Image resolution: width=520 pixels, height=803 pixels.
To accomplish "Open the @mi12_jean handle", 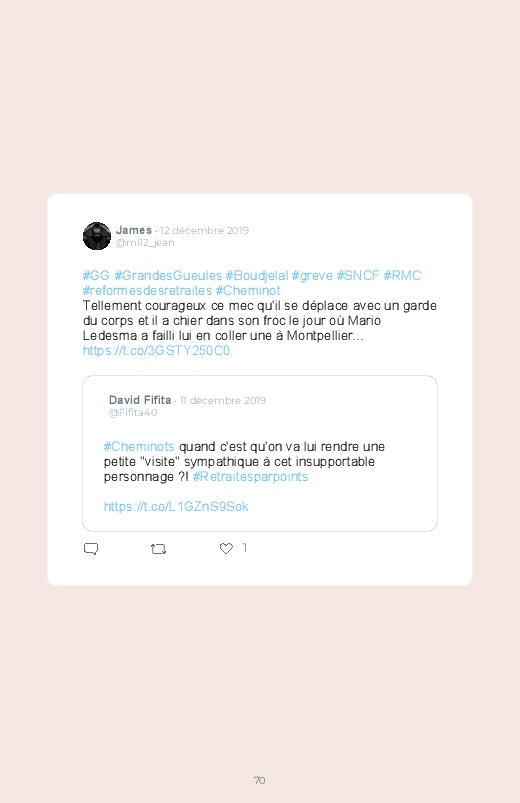I will click(x=145, y=243).
